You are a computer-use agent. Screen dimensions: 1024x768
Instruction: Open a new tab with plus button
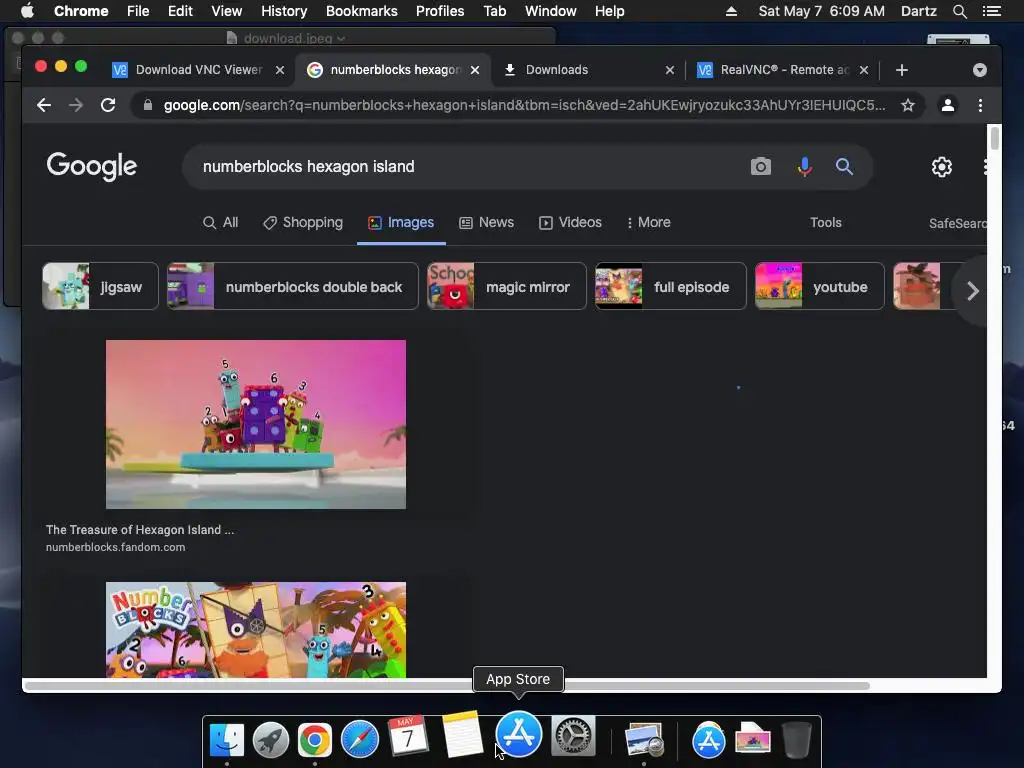pyautogui.click(x=902, y=70)
